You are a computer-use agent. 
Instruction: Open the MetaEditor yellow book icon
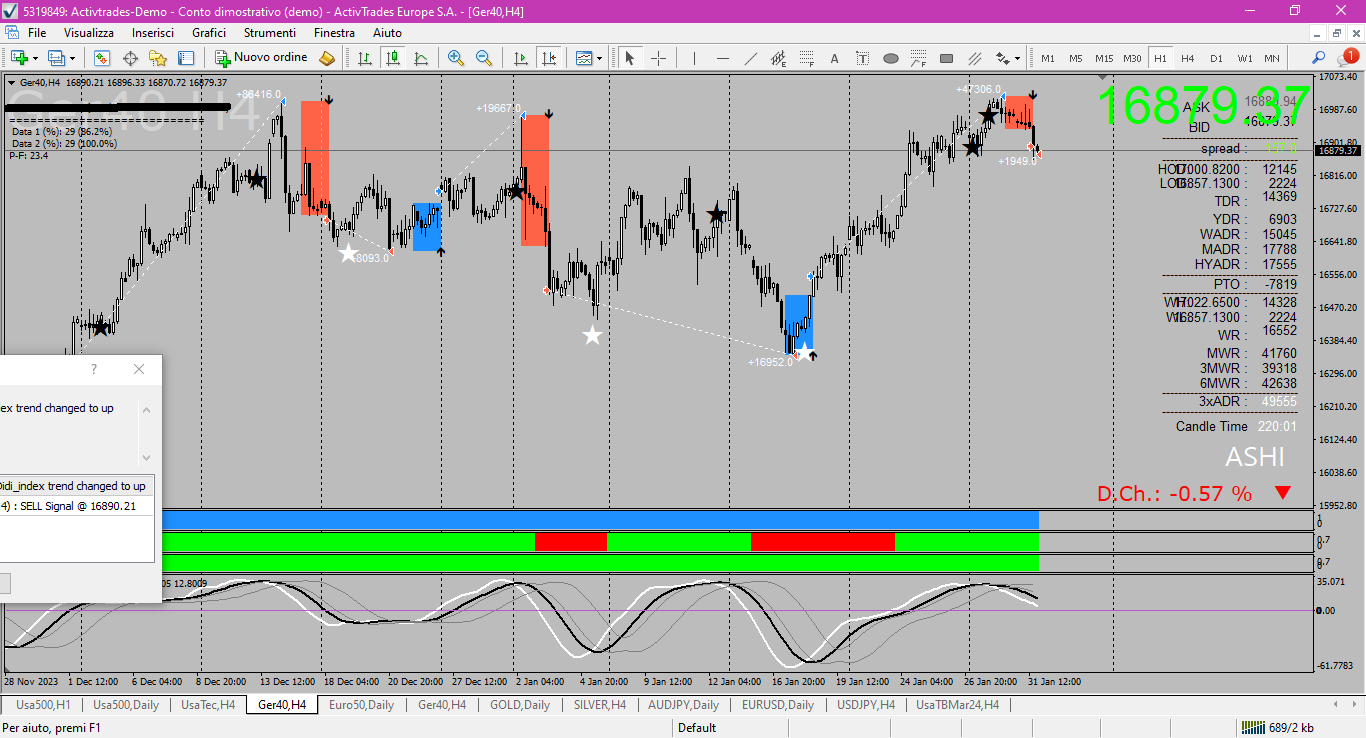(x=326, y=58)
